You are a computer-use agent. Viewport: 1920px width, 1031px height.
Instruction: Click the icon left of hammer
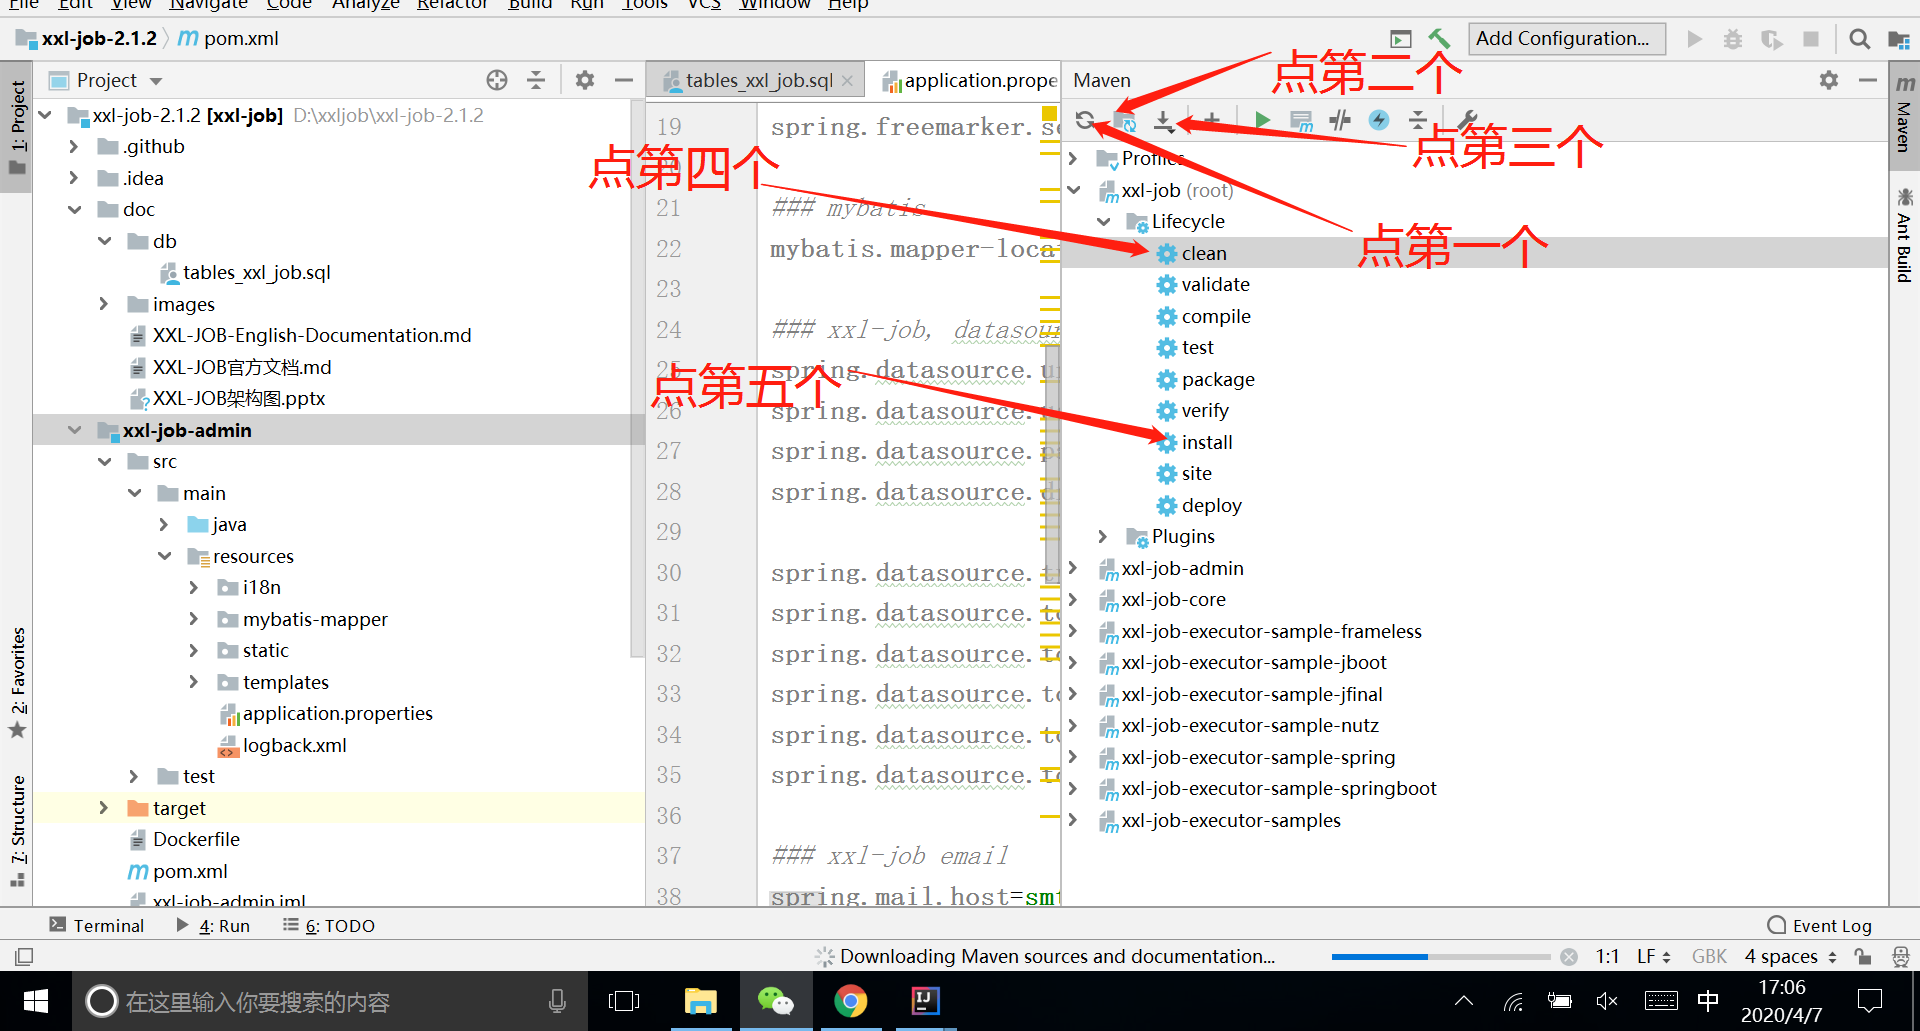pos(1401,39)
